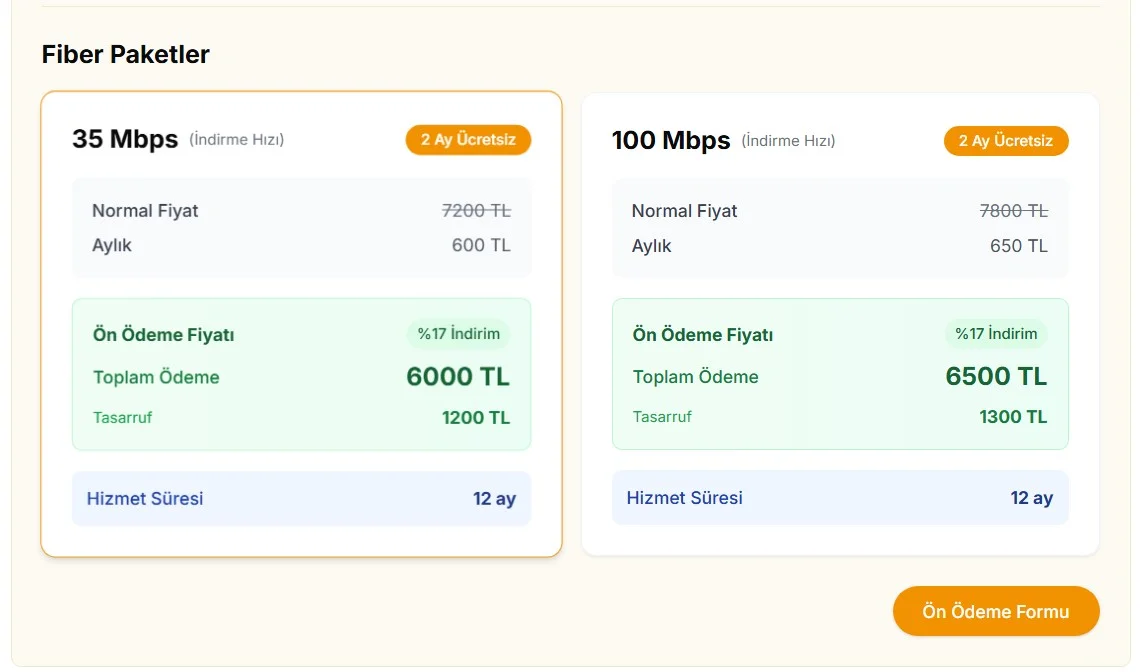
Task: Click the Ön Ödeme Formu button
Action: 995,611
